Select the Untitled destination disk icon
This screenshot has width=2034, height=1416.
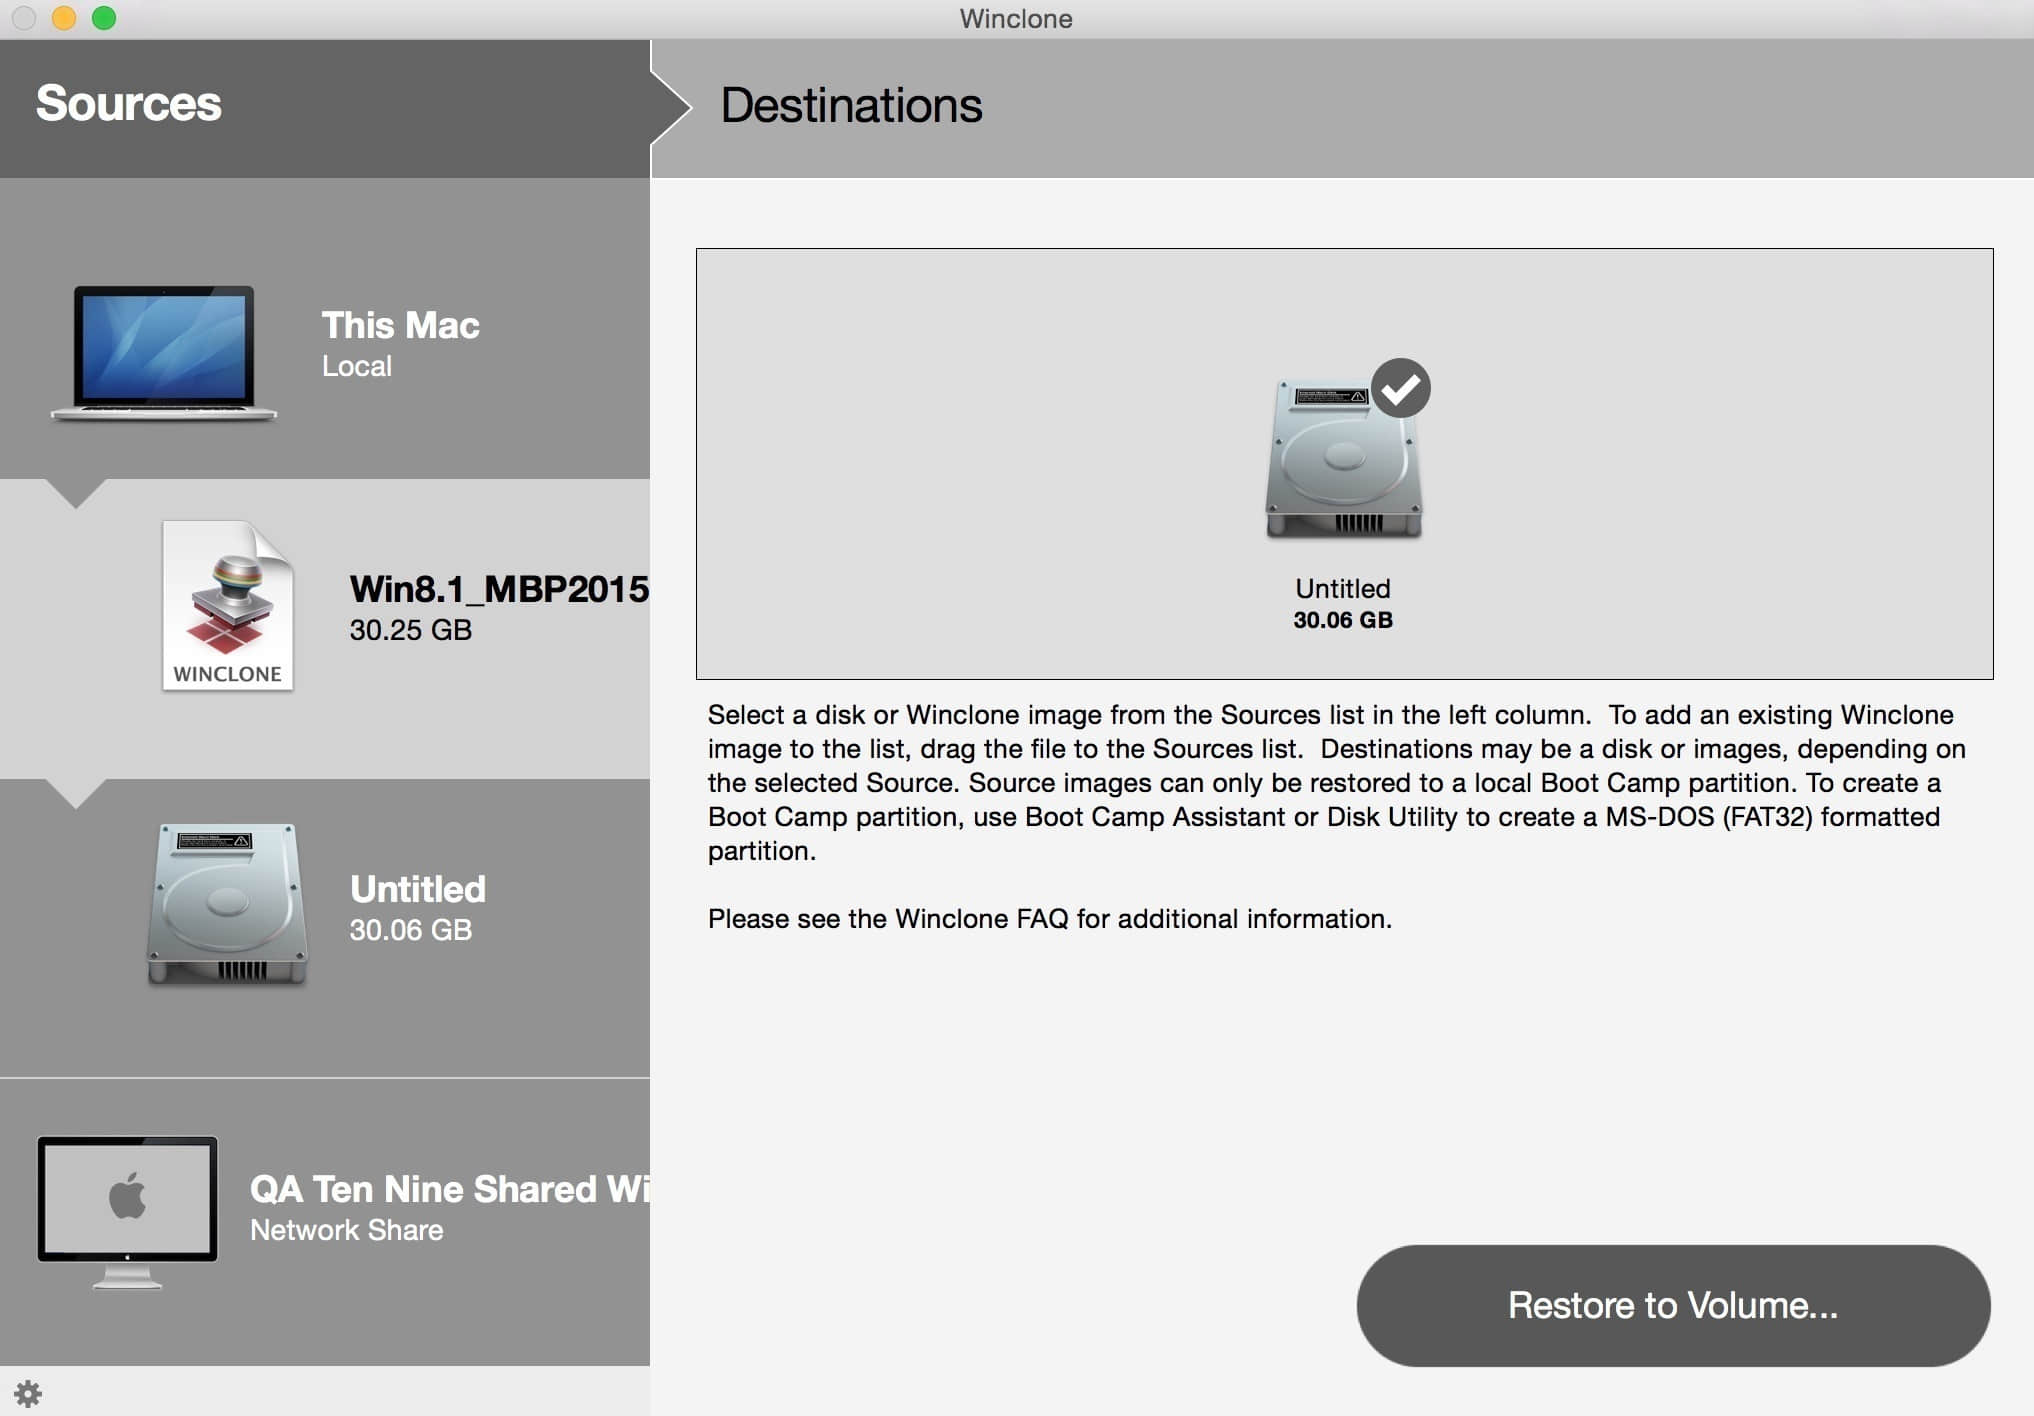click(1343, 462)
